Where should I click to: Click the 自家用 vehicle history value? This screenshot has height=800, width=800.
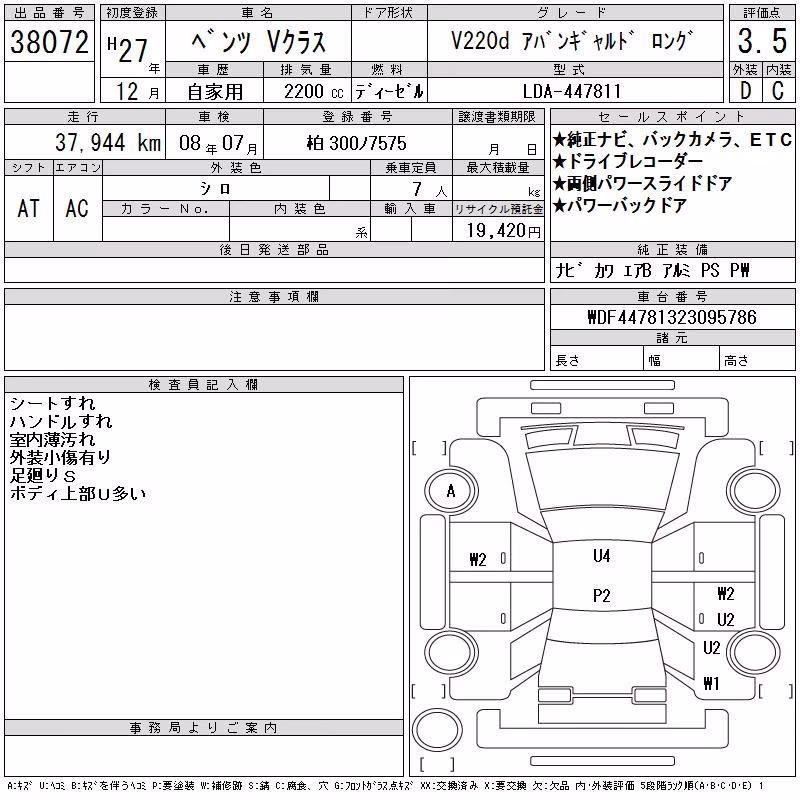click(215, 92)
